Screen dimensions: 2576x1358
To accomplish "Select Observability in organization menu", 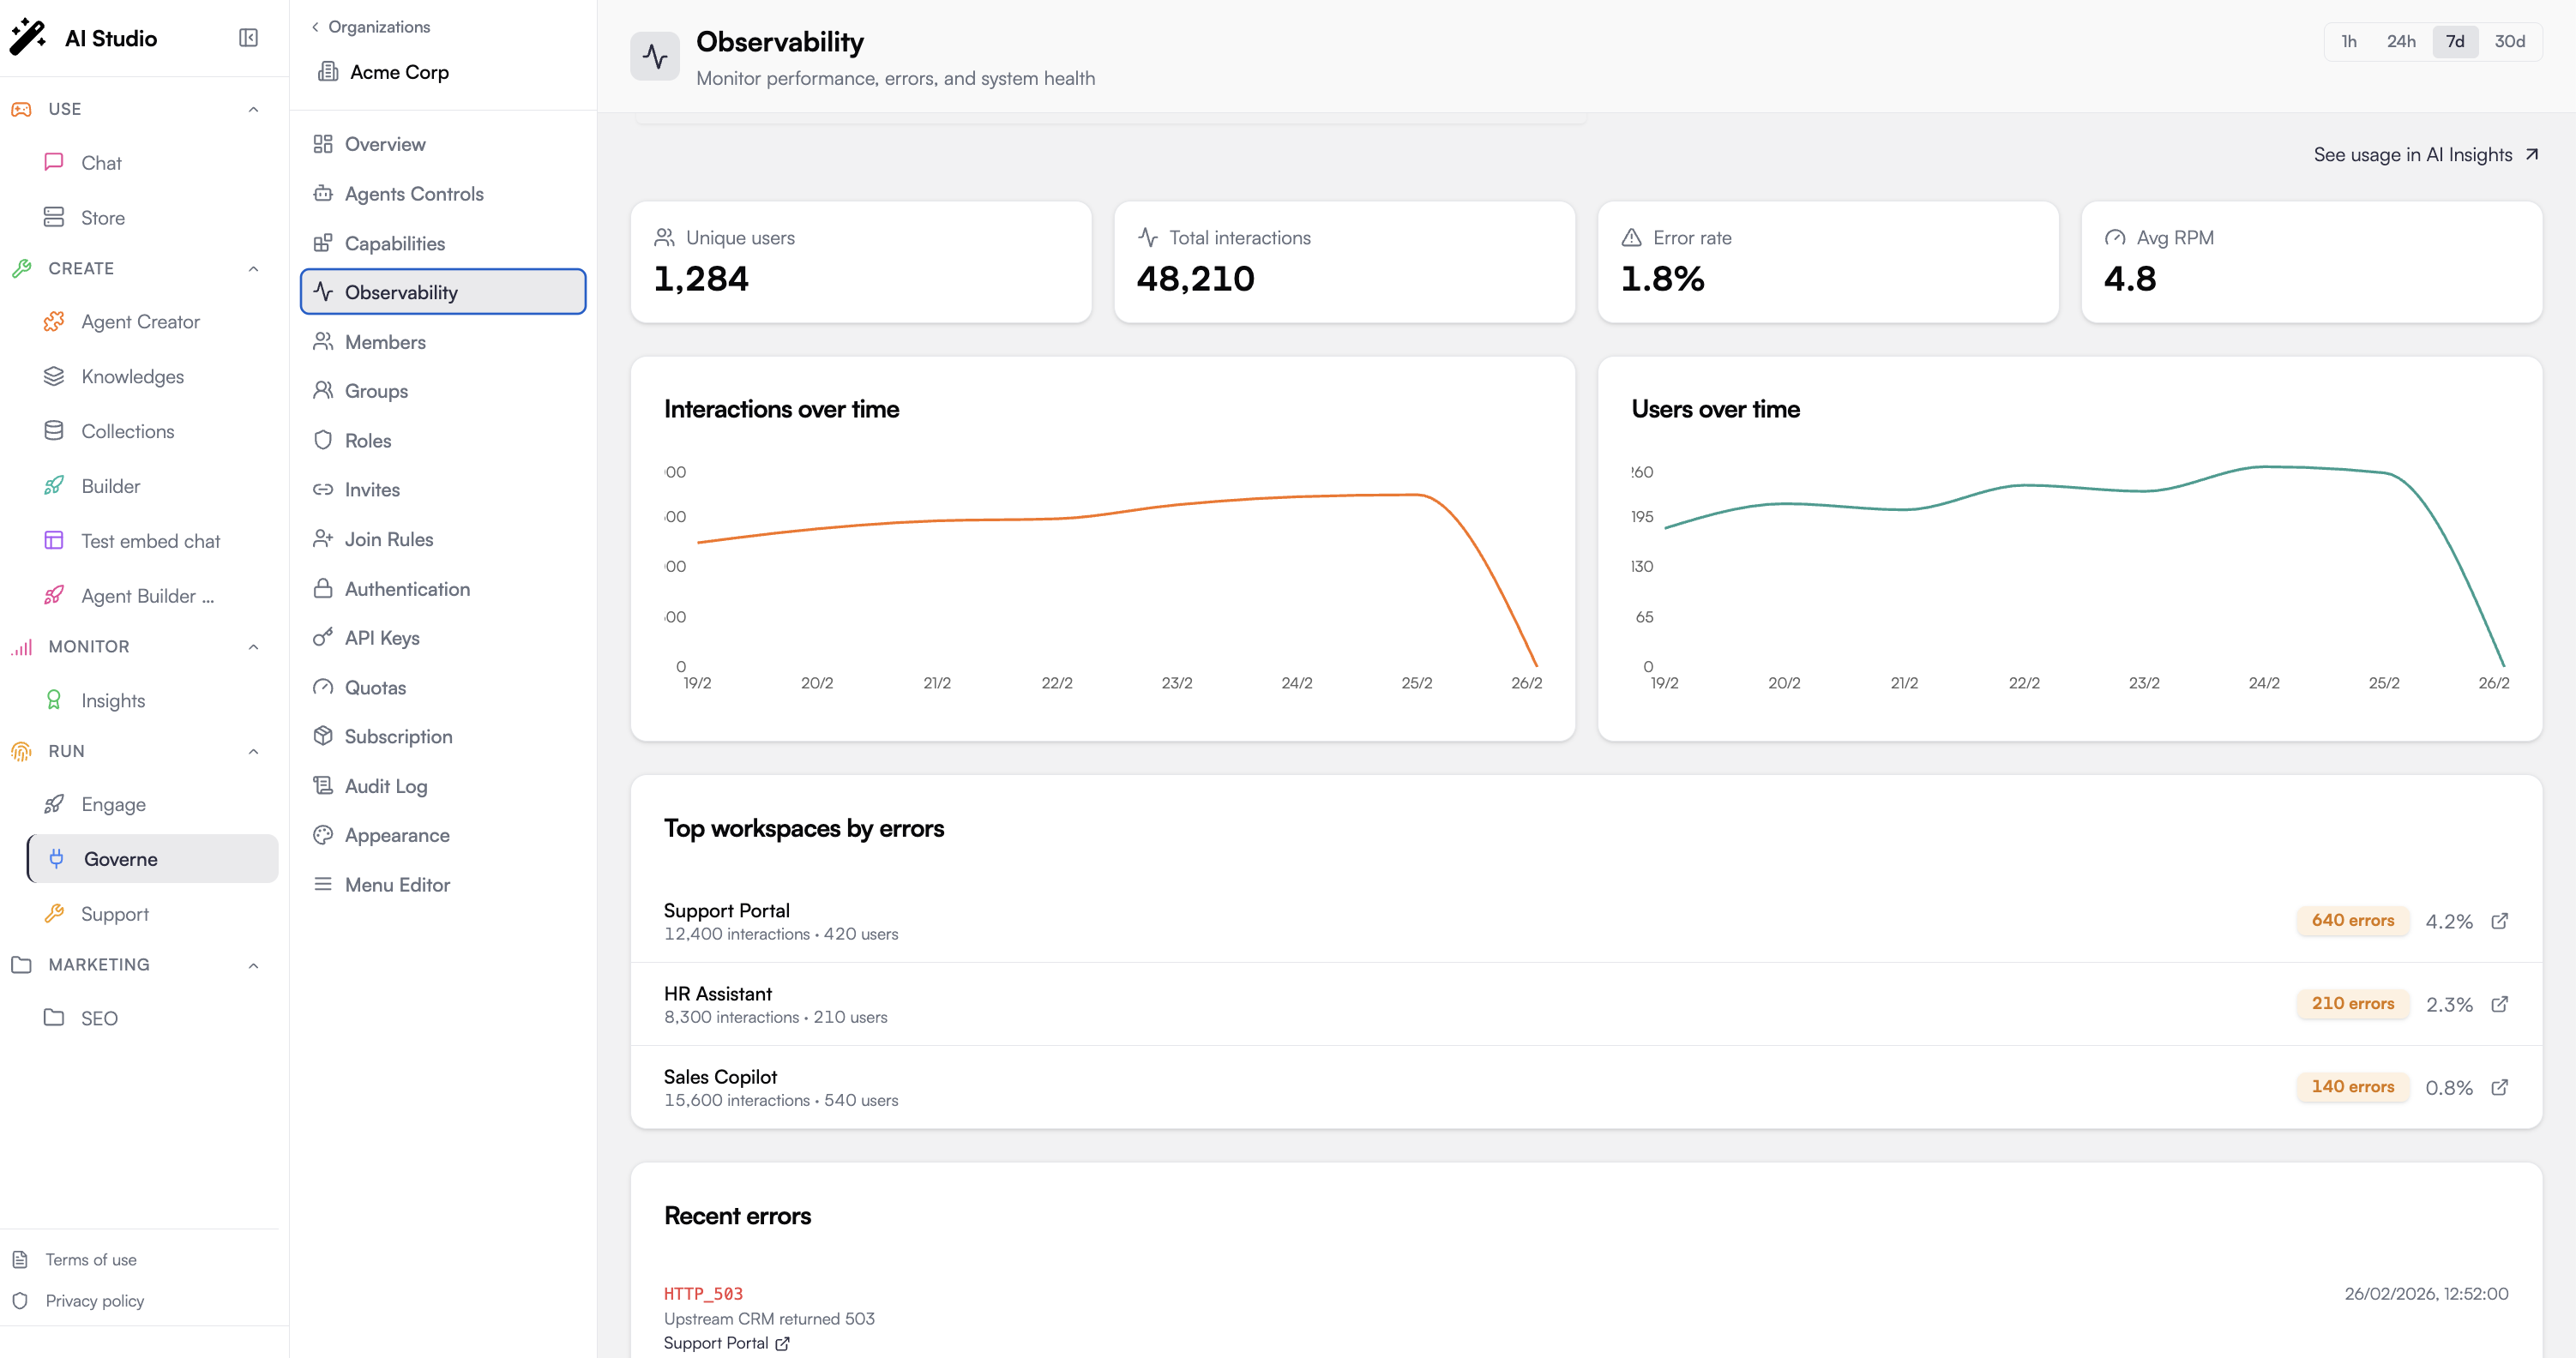I will click(443, 292).
